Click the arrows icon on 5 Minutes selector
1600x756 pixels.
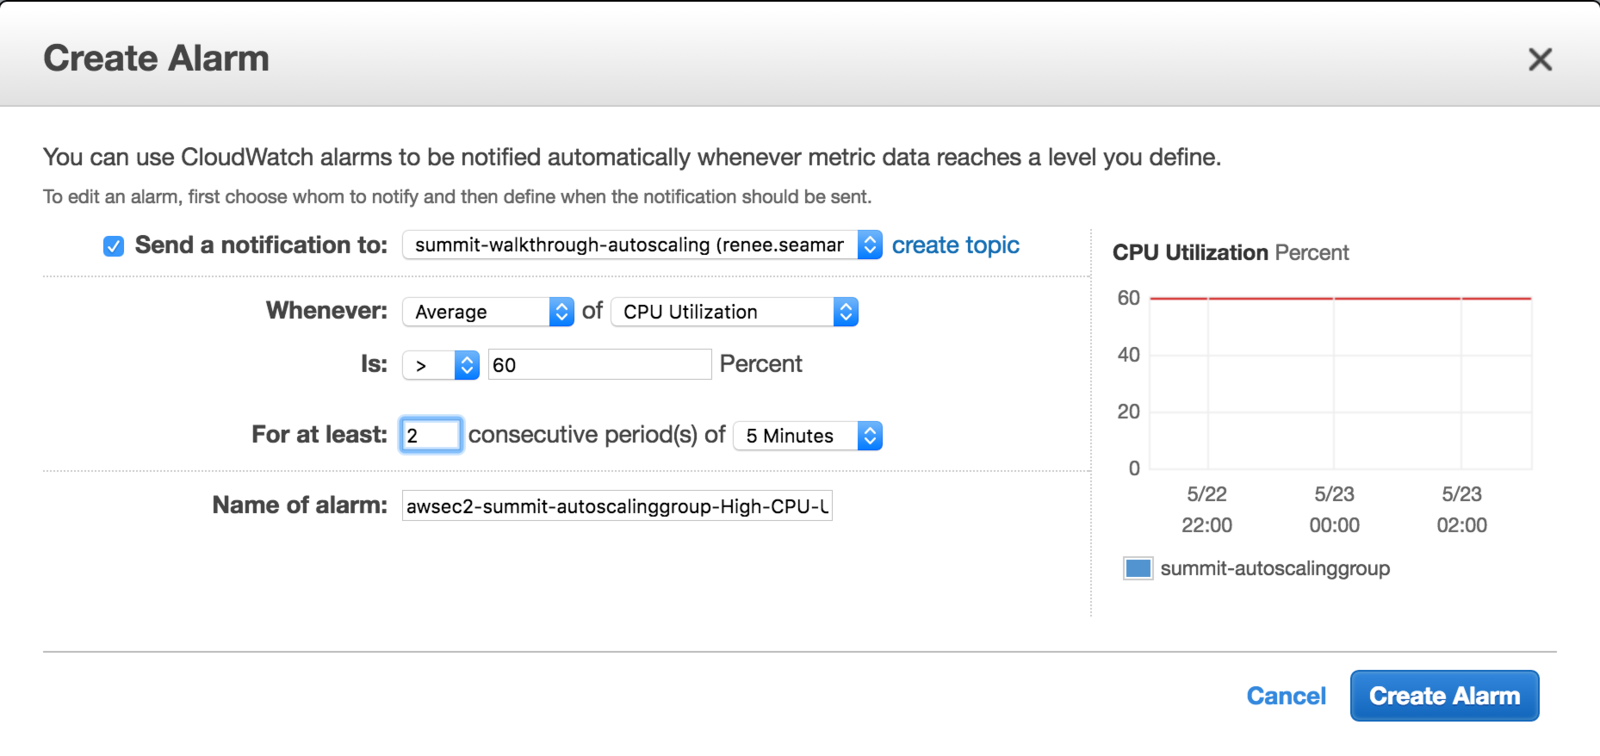point(870,436)
